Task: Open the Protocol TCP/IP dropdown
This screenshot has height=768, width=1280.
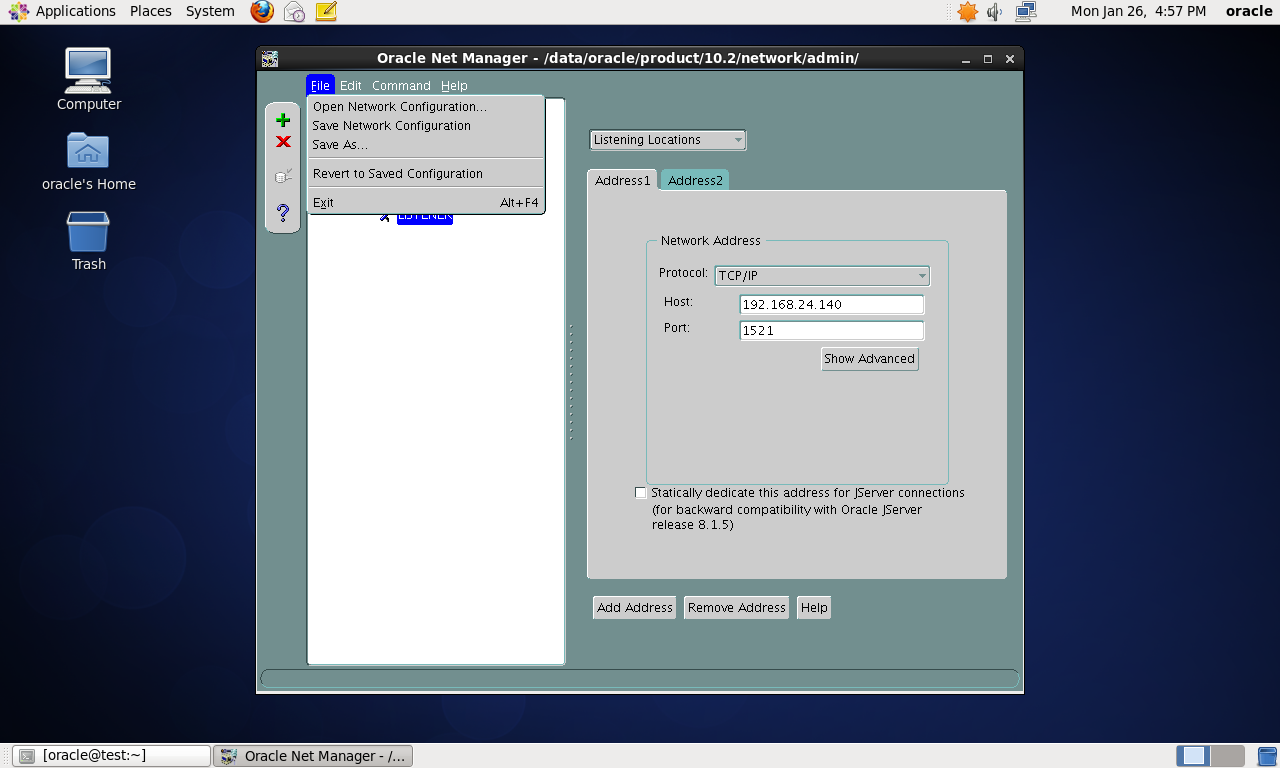Action: [822, 276]
